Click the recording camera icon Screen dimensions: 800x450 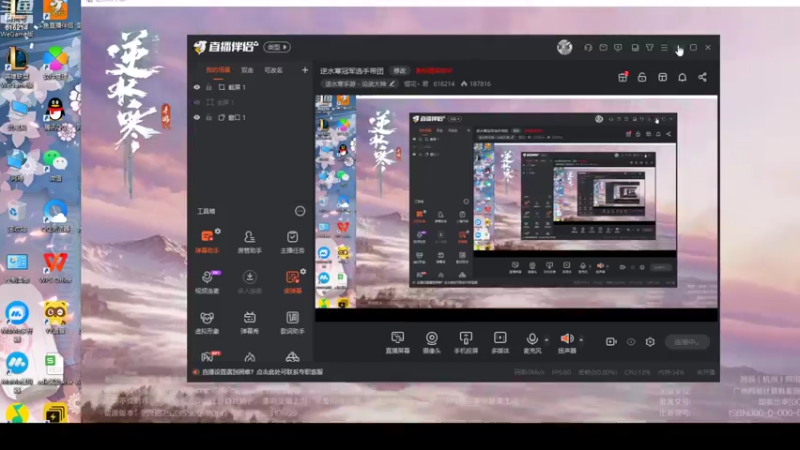(611, 342)
